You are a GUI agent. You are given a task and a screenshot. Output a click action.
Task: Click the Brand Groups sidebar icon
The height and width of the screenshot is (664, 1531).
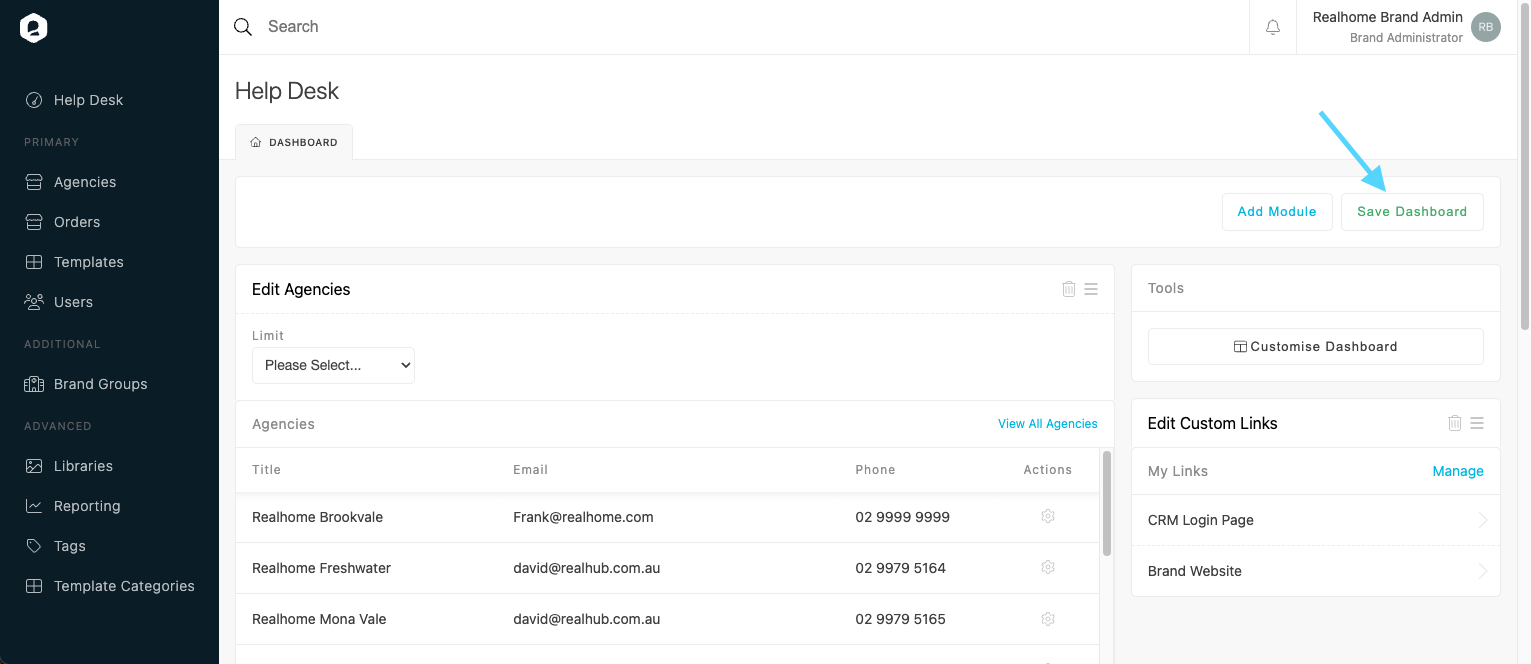pos(34,384)
